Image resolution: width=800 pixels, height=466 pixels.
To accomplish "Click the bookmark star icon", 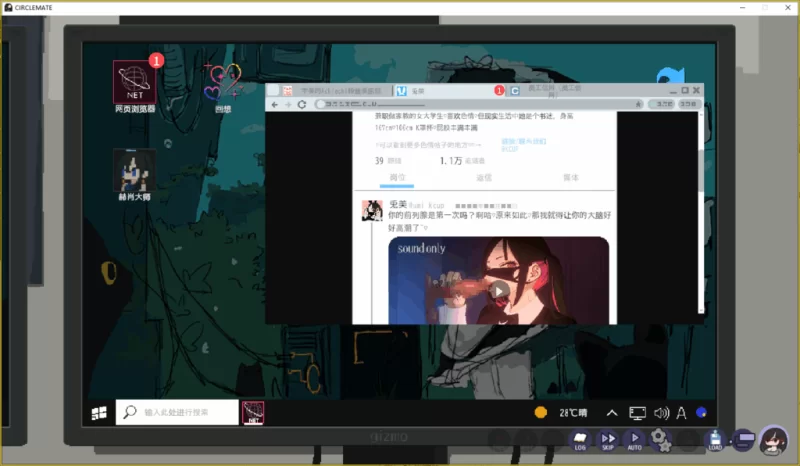I will pos(638,104).
